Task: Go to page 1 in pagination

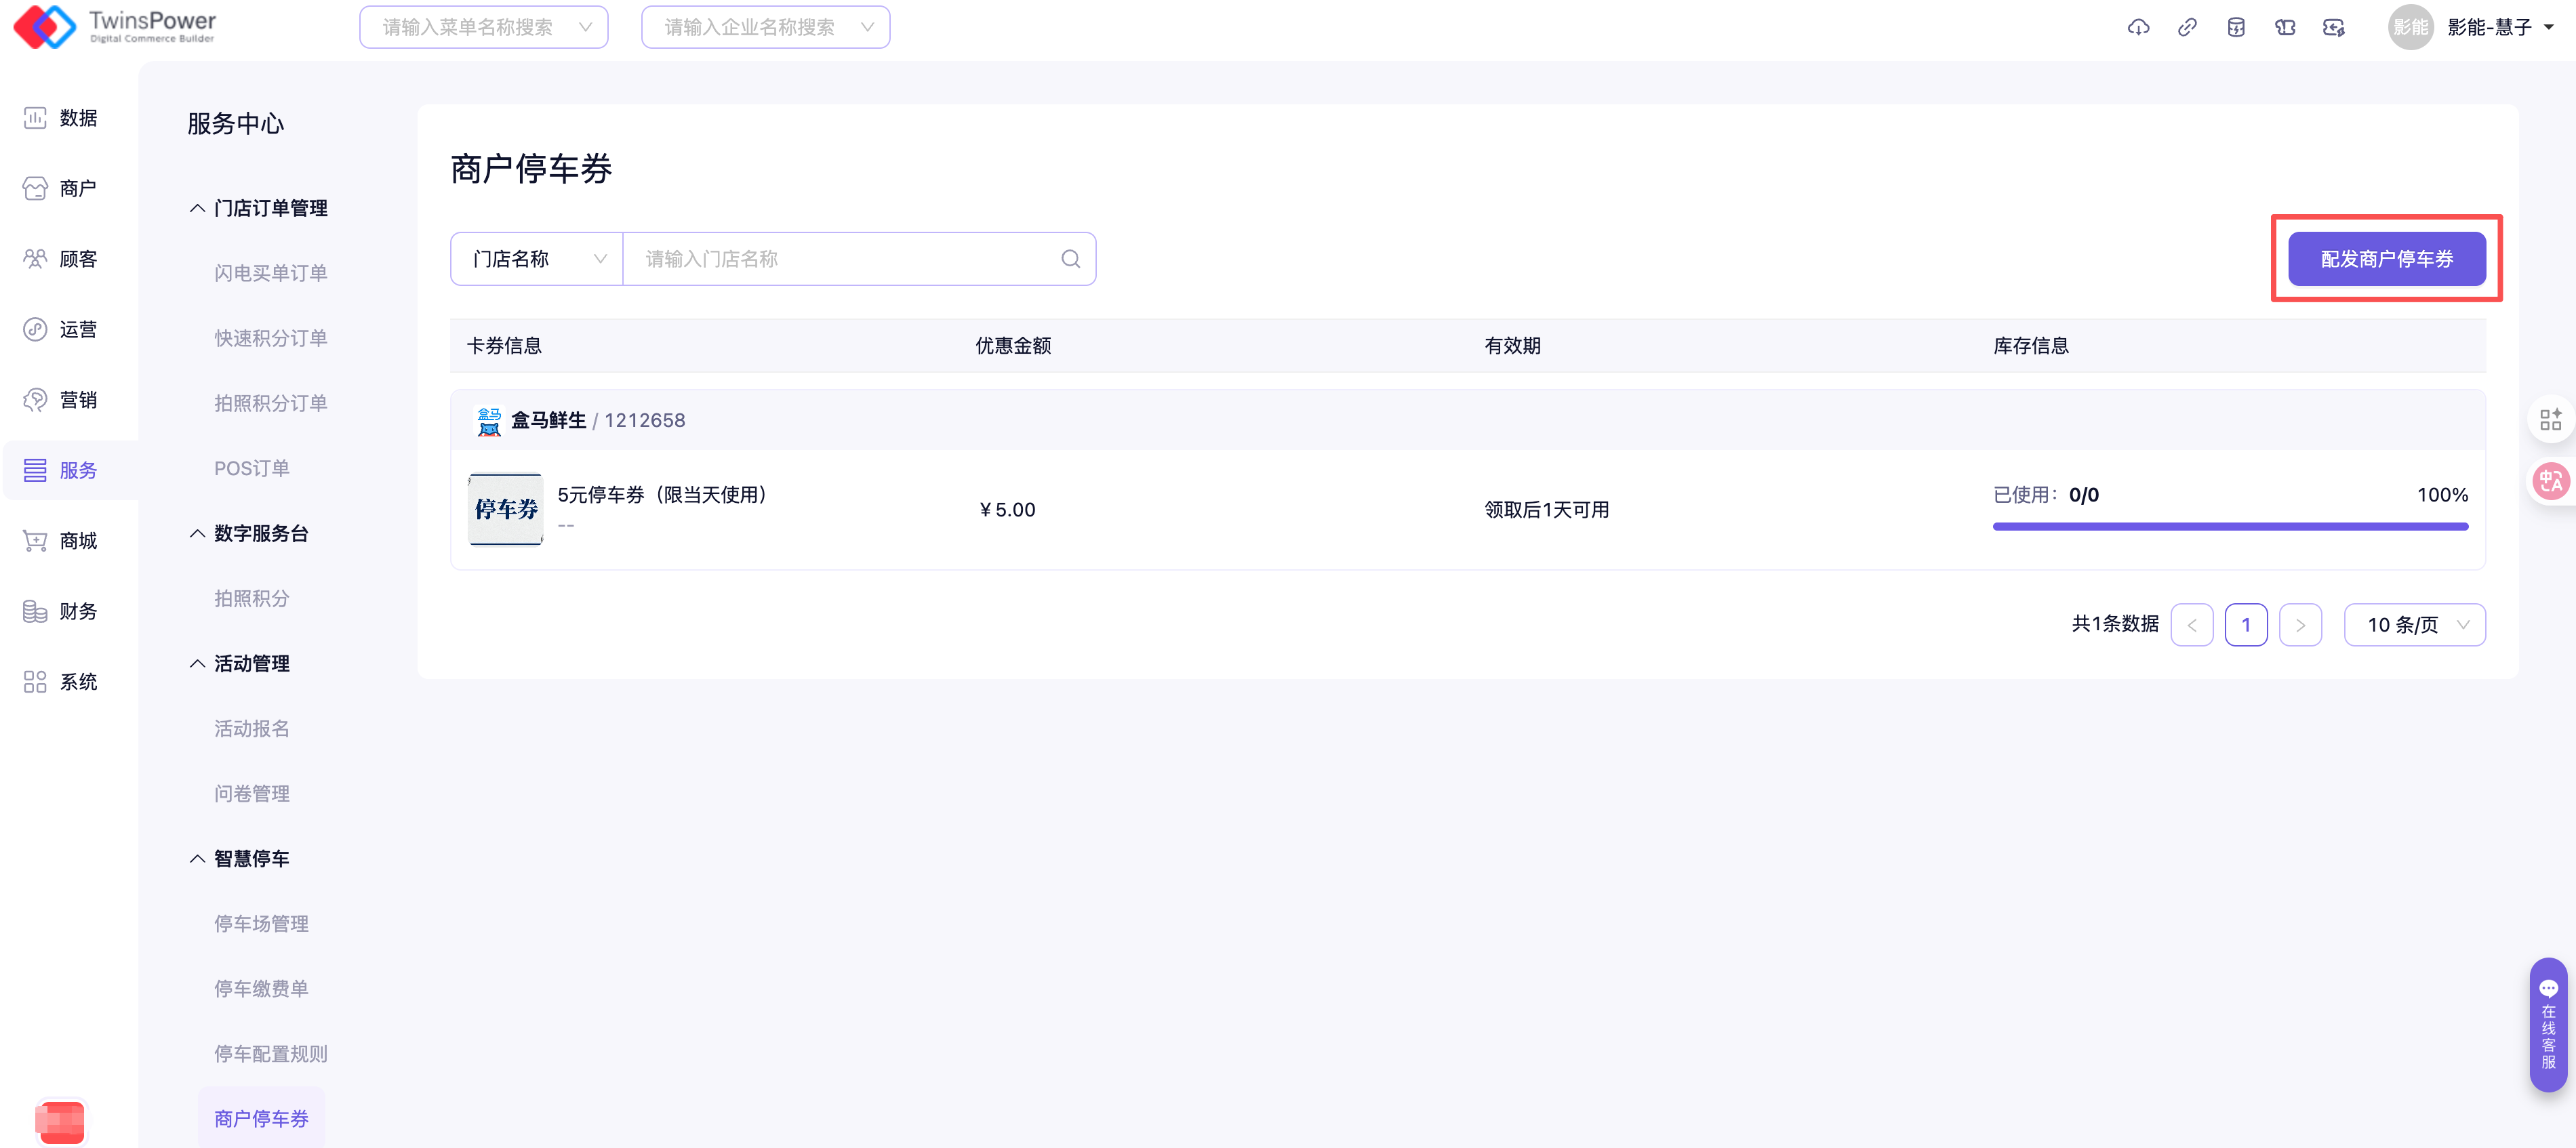Action: (x=2246, y=625)
